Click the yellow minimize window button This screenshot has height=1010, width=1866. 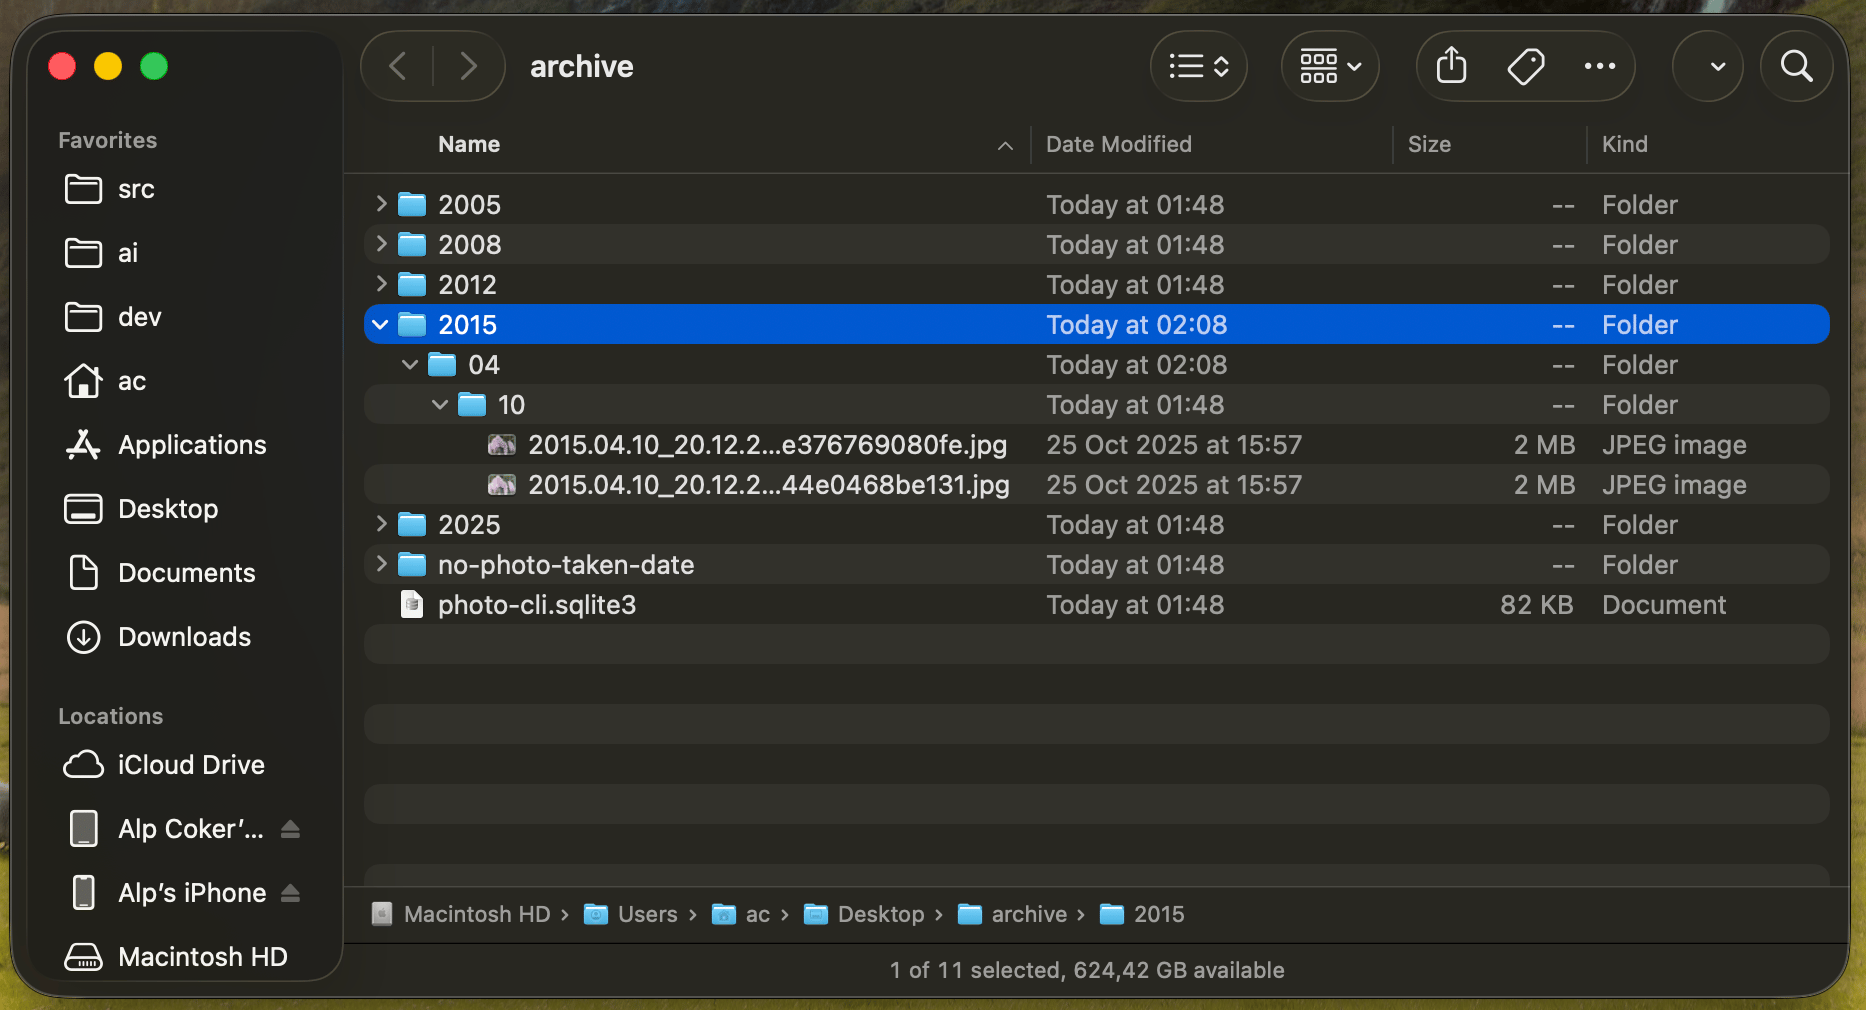click(x=108, y=66)
